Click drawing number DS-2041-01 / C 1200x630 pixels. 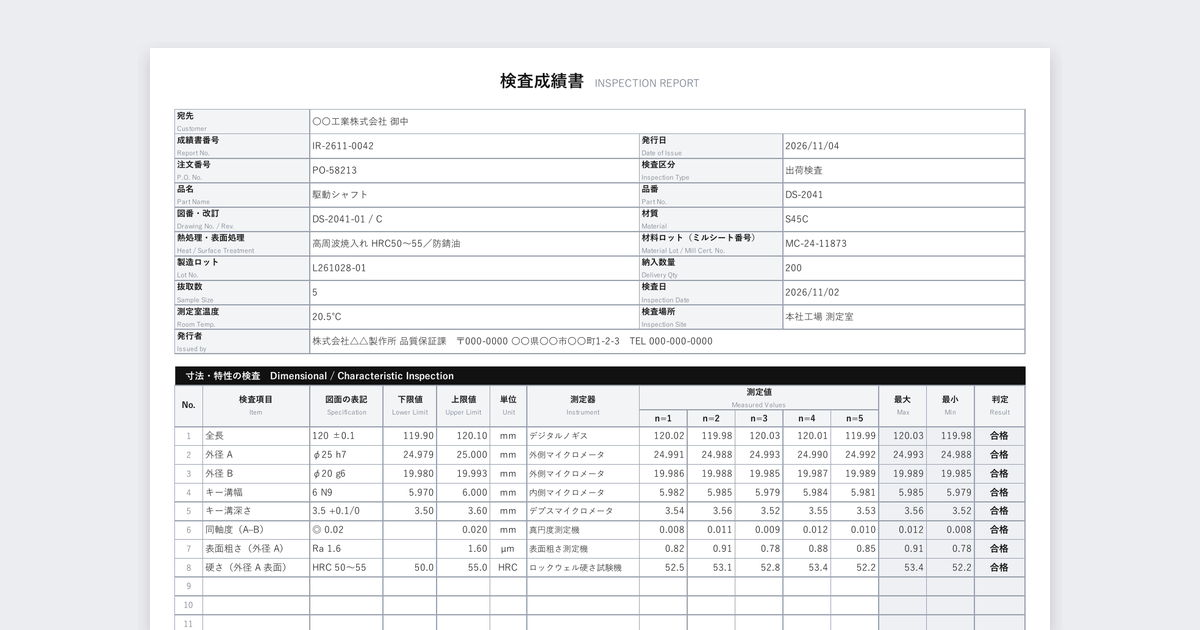pyautogui.click(x=347, y=219)
